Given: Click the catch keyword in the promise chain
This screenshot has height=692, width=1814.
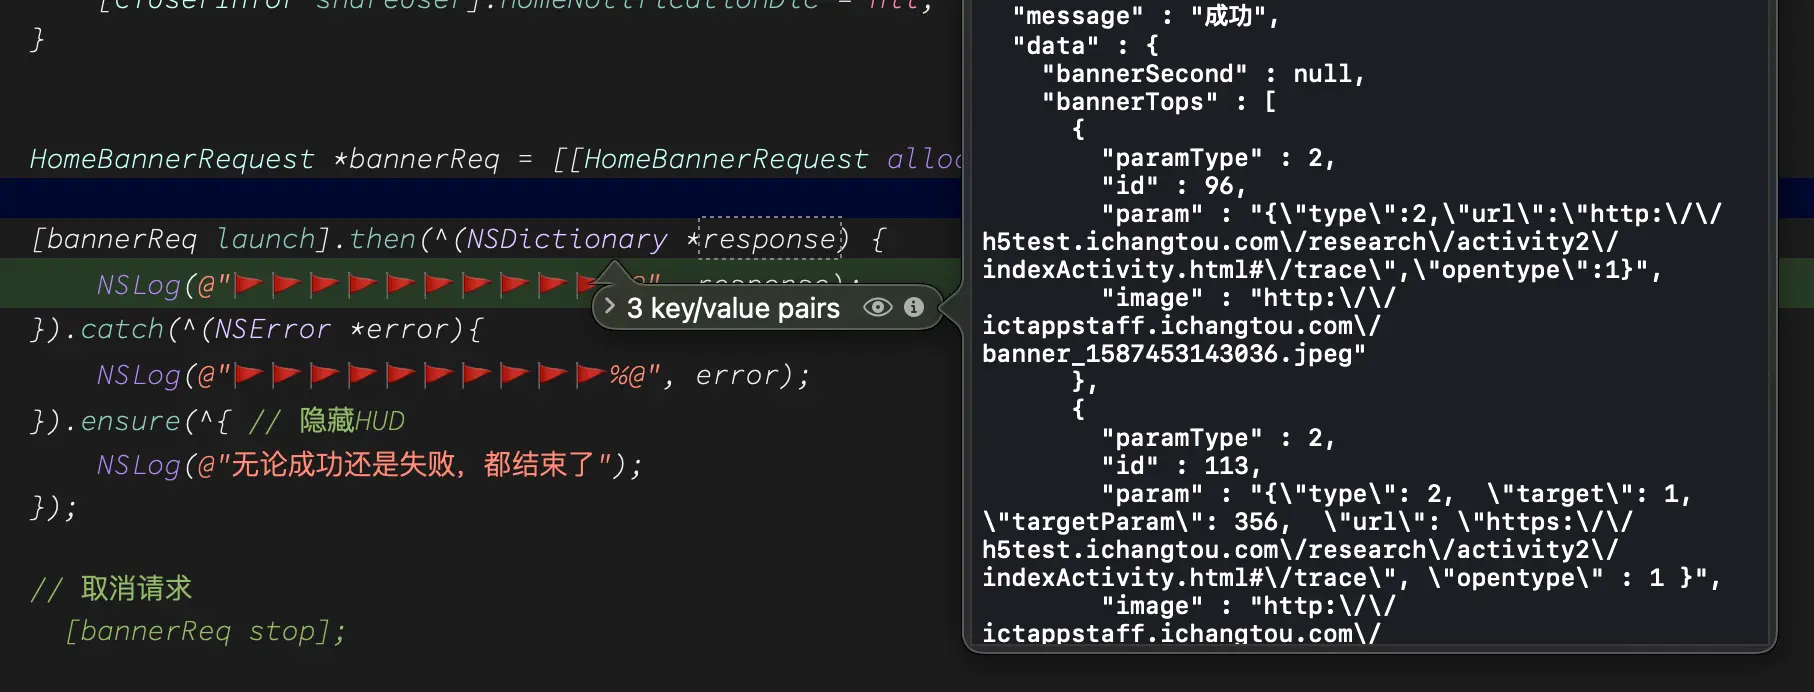Looking at the screenshot, I should (121, 329).
